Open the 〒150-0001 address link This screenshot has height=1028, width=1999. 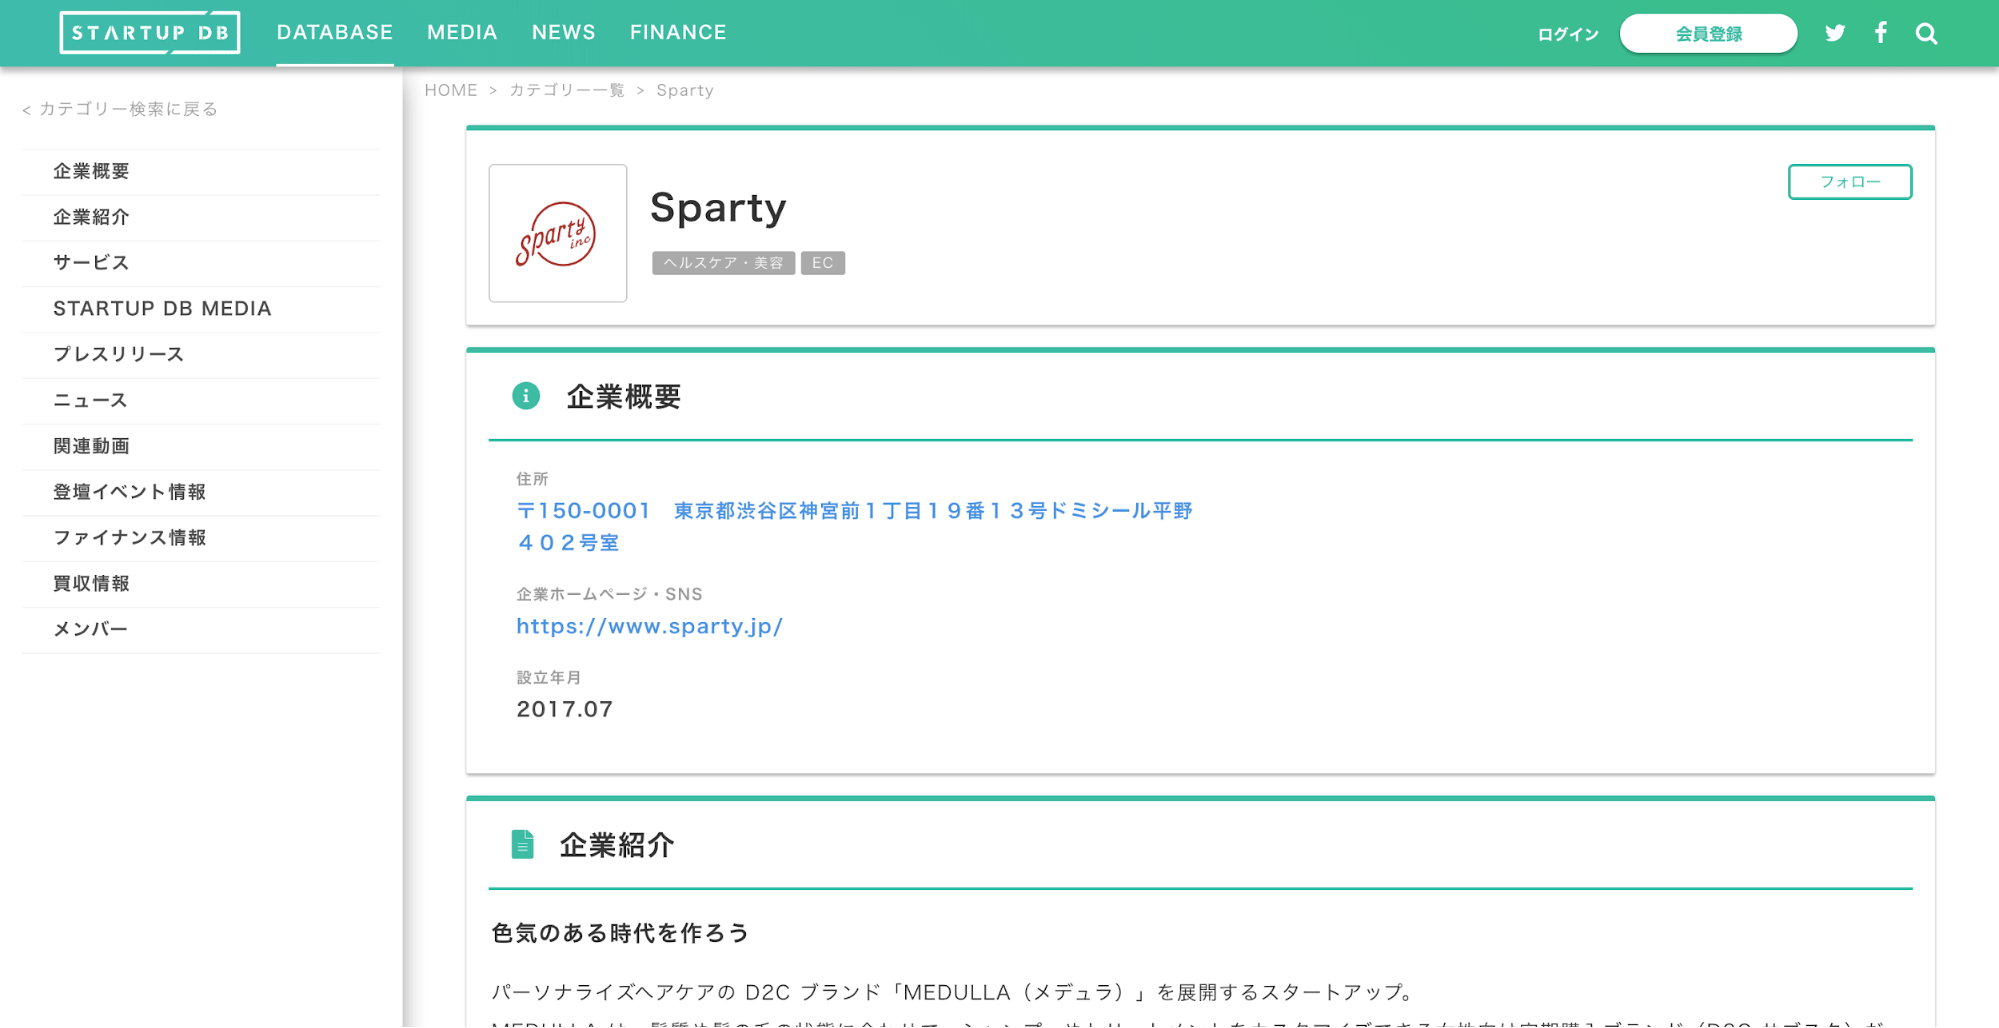pyautogui.click(x=855, y=526)
